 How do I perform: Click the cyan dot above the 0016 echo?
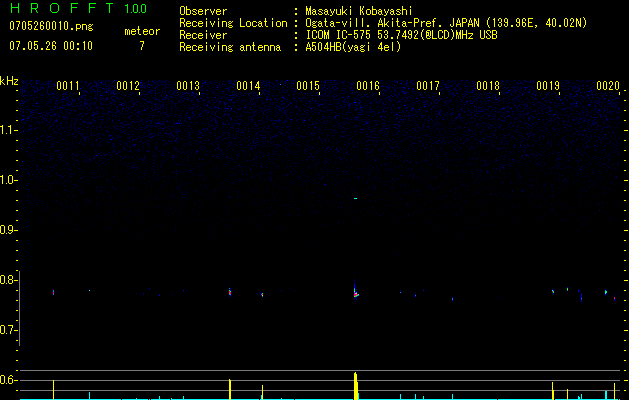tap(355, 198)
